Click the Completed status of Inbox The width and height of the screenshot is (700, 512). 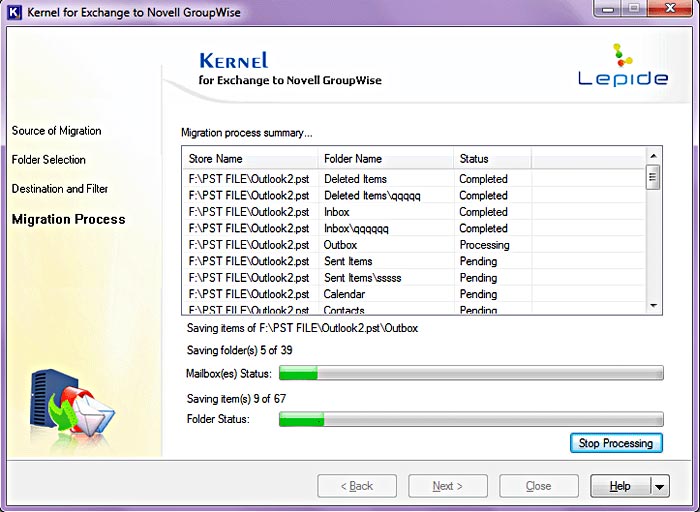click(483, 212)
